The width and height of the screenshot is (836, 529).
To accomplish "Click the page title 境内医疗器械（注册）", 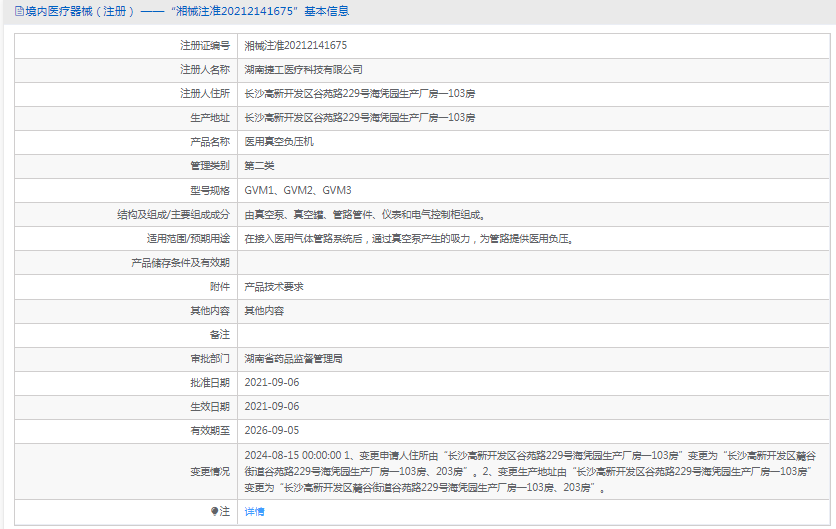I will pos(80,11).
